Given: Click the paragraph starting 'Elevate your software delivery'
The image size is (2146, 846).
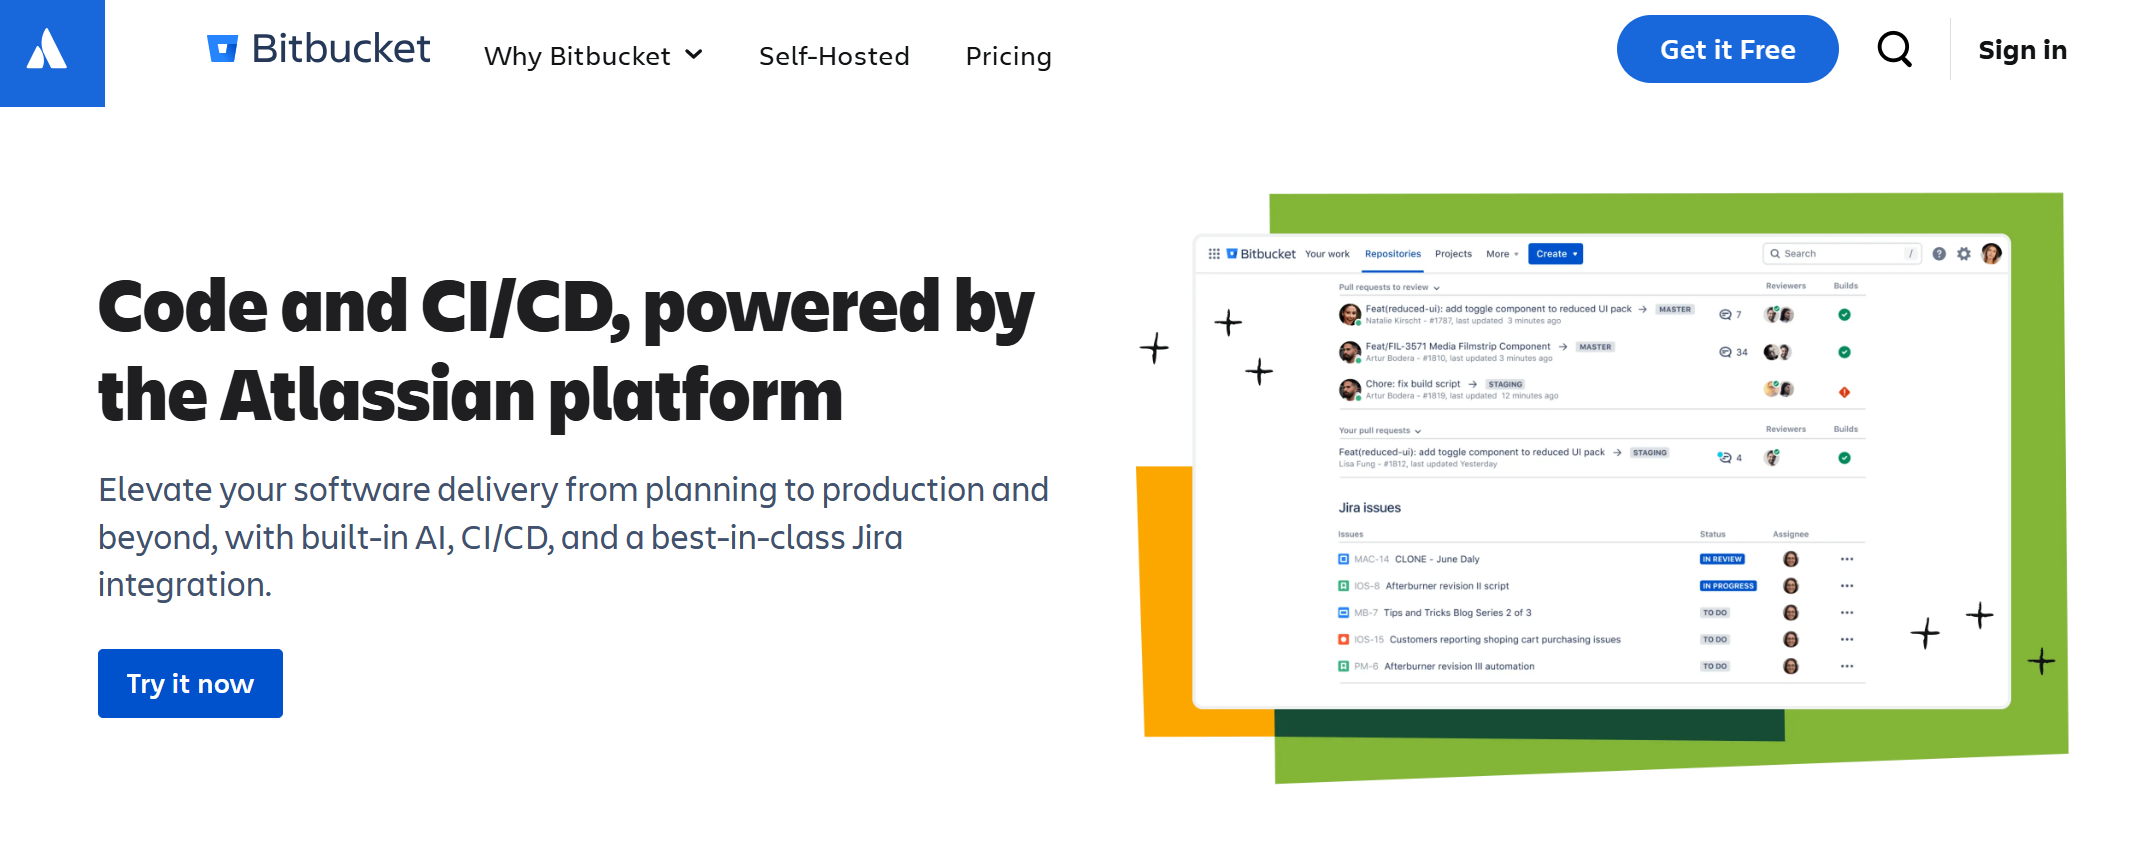Looking at the screenshot, I should click(574, 537).
